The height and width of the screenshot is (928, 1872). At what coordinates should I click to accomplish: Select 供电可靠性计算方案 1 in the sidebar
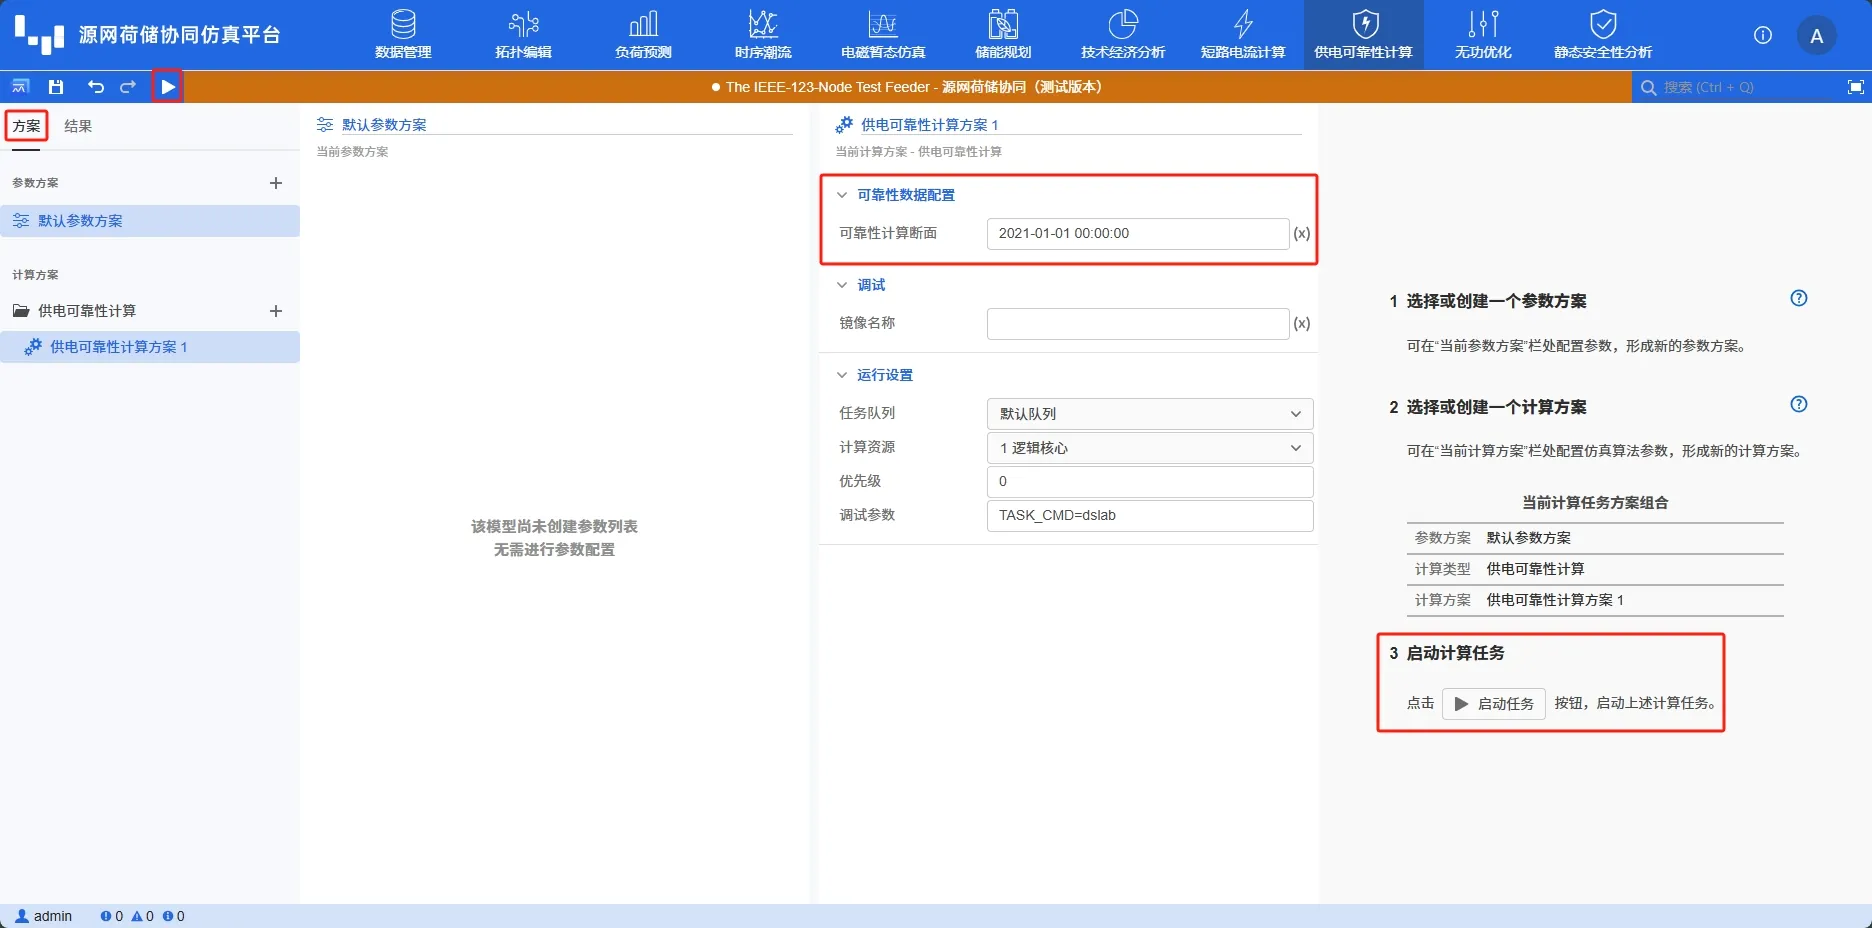[150, 347]
